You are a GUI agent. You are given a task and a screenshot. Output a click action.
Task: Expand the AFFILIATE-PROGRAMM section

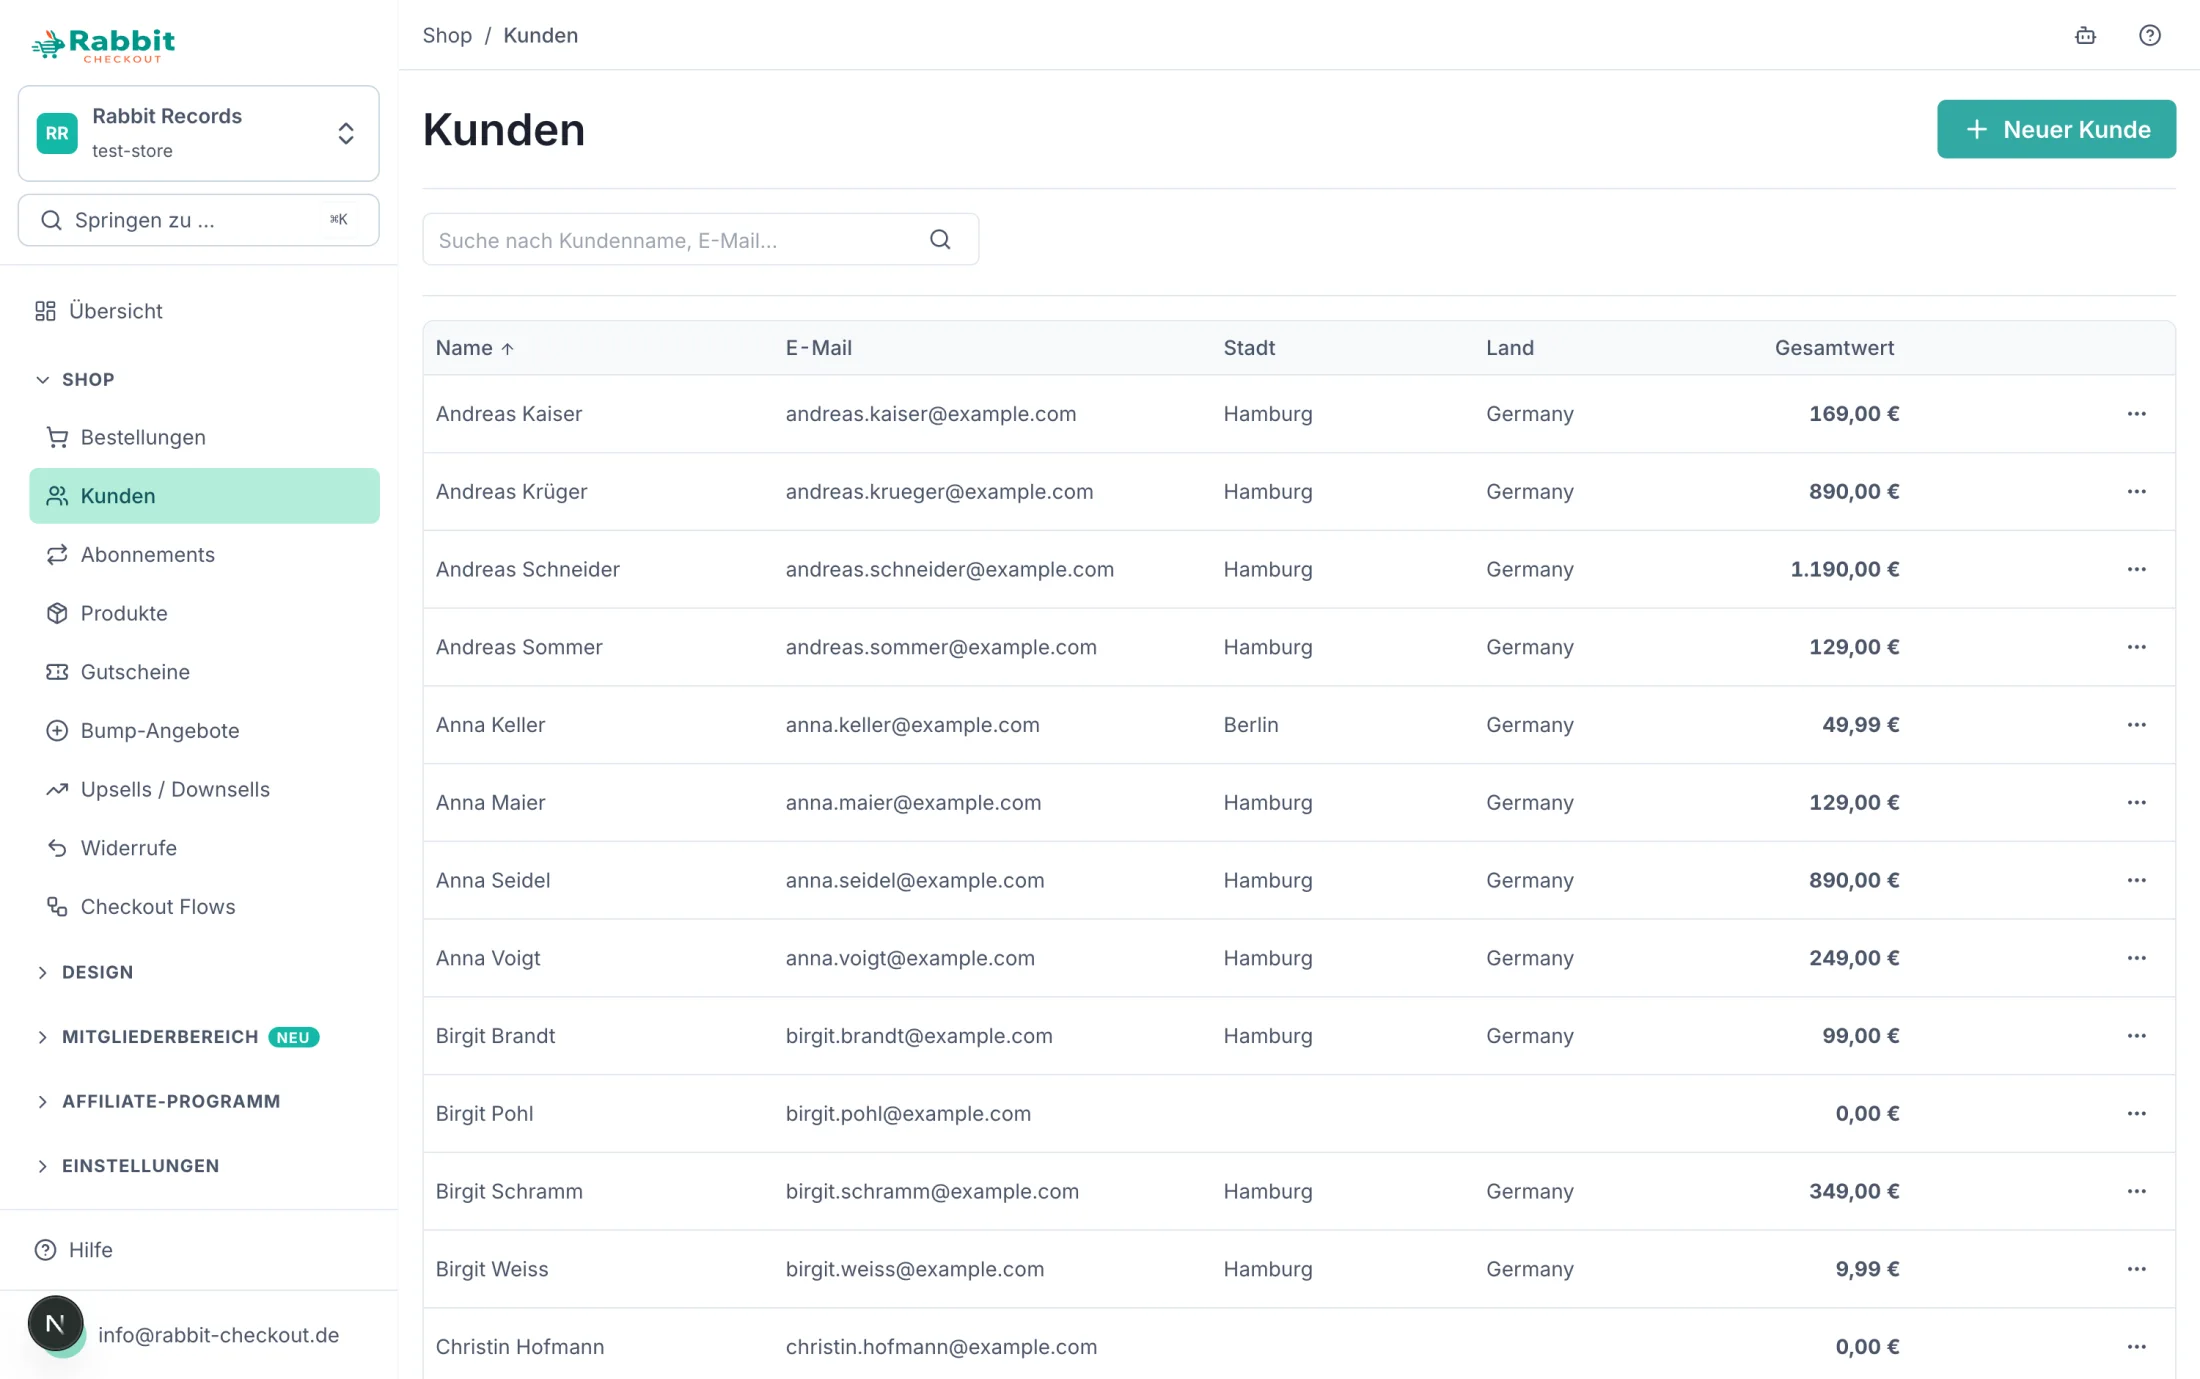pyautogui.click(x=159, y=1102)
